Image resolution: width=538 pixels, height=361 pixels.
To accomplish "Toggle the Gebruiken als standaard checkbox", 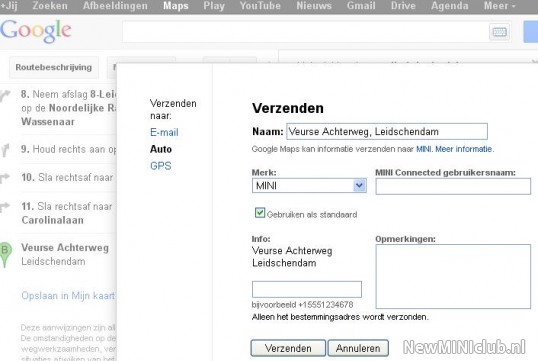I will [260, 213].
